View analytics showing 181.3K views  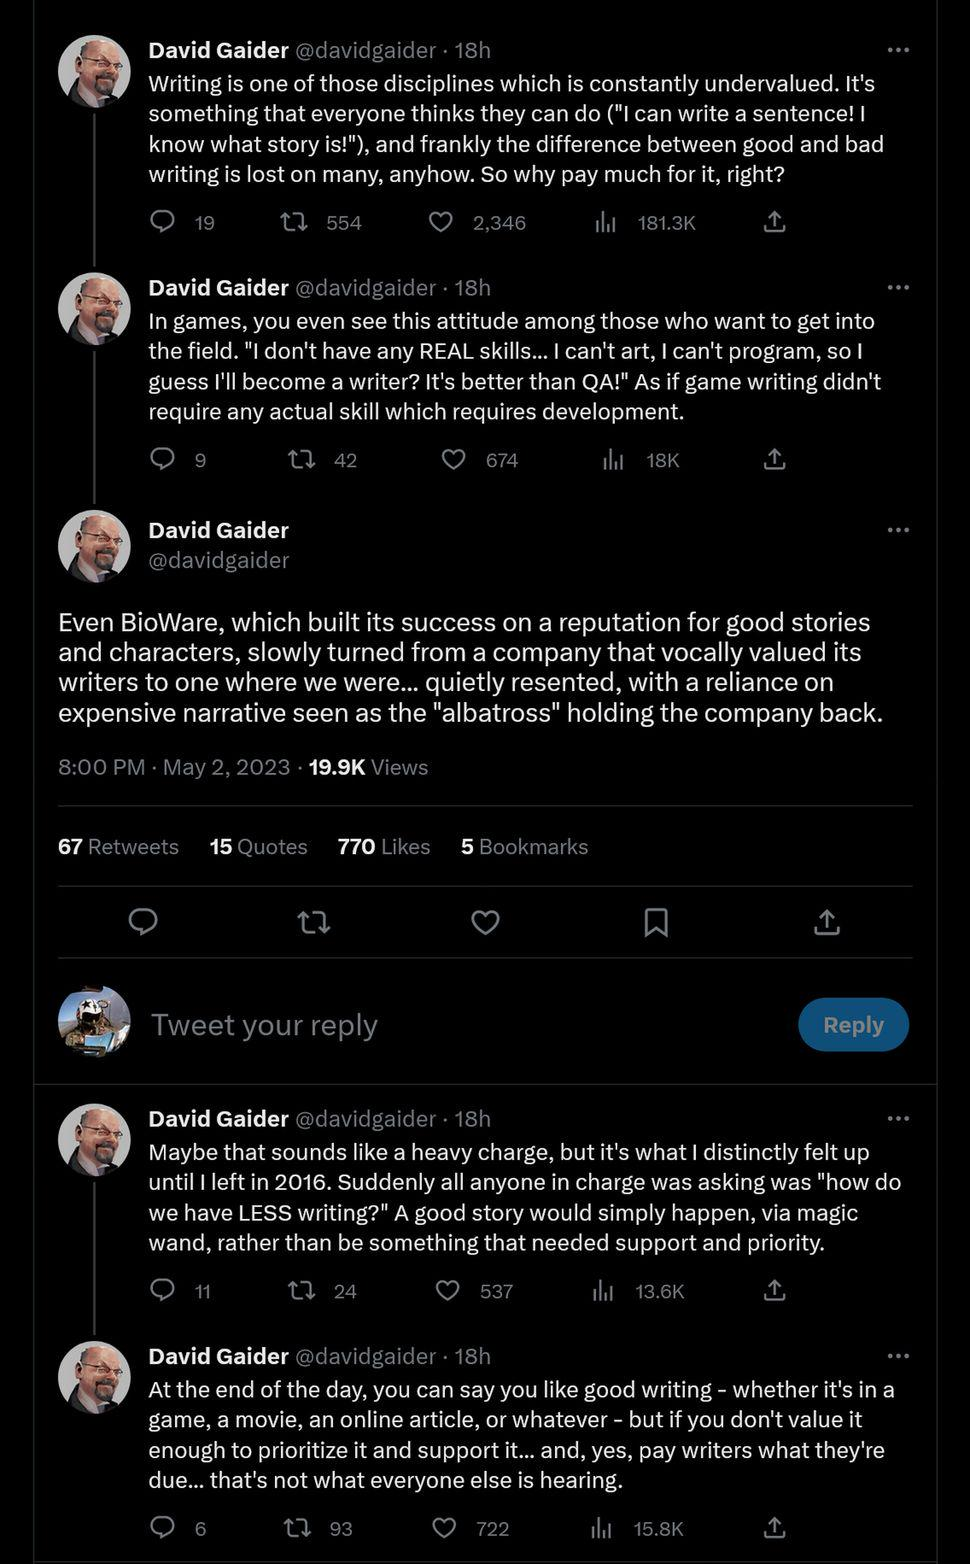click(645, 222)
